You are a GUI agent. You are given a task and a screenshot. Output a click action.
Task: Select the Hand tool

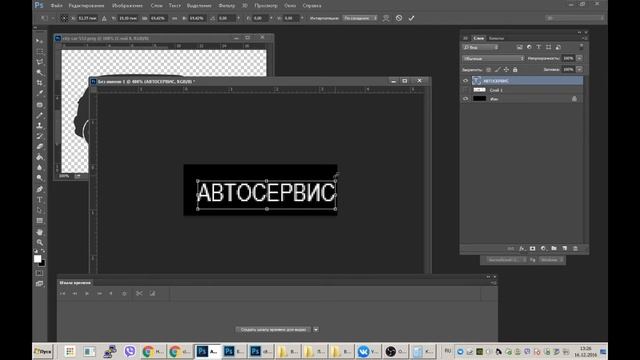[40, 232]
